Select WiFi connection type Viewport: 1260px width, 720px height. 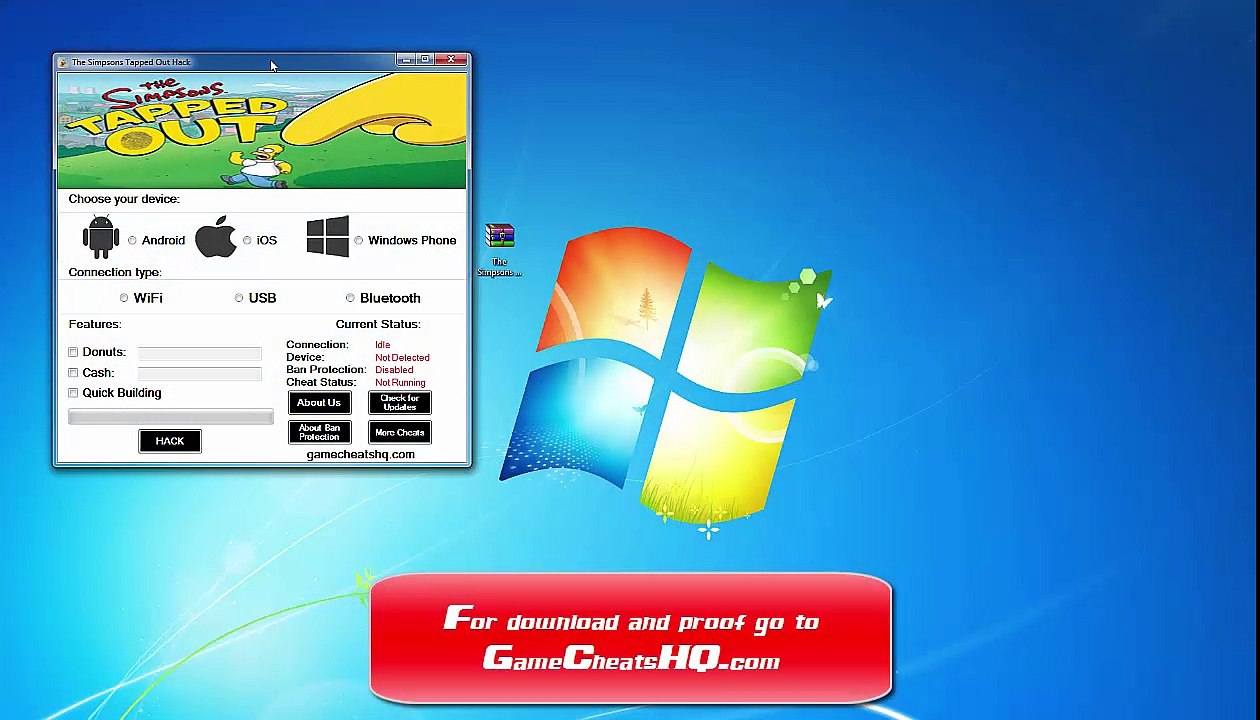[x=124, y=298]
